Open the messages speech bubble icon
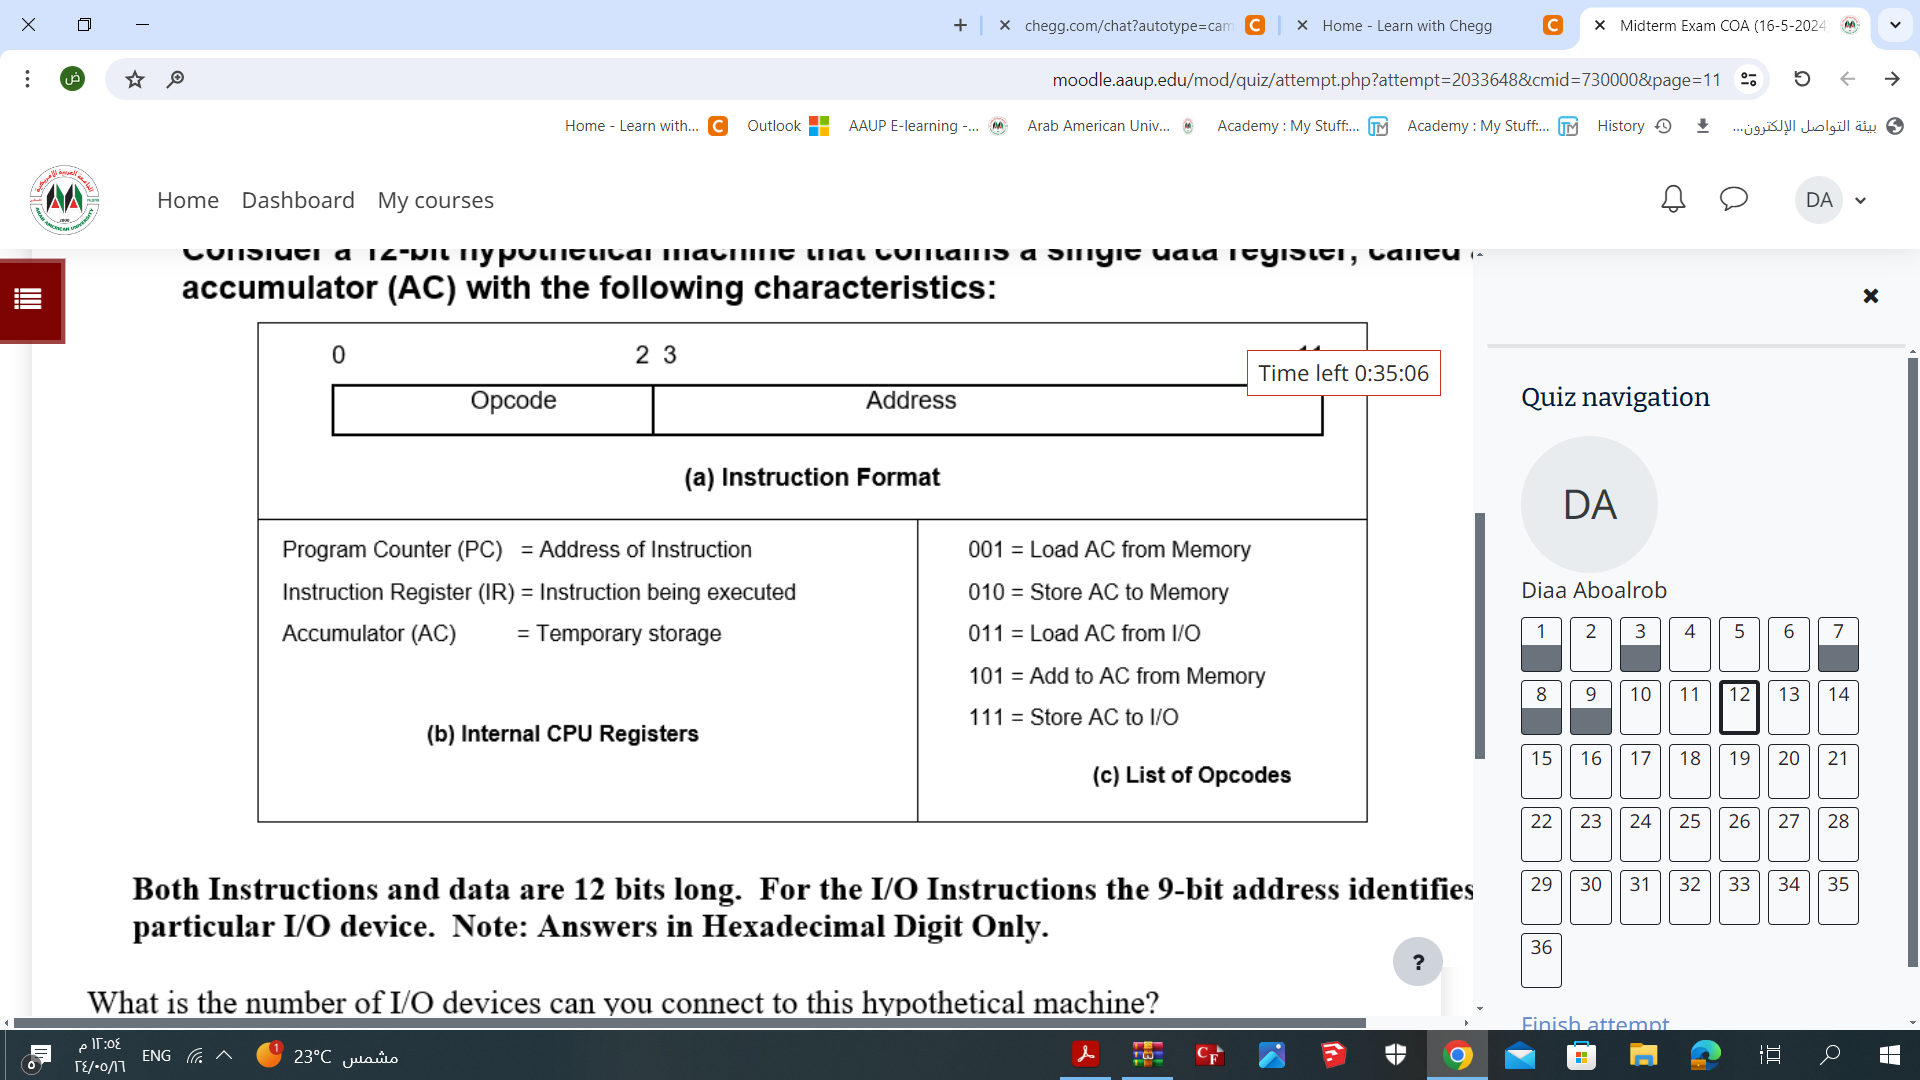Screen dimensions: 1920x1080 (x=1733, y=199)
